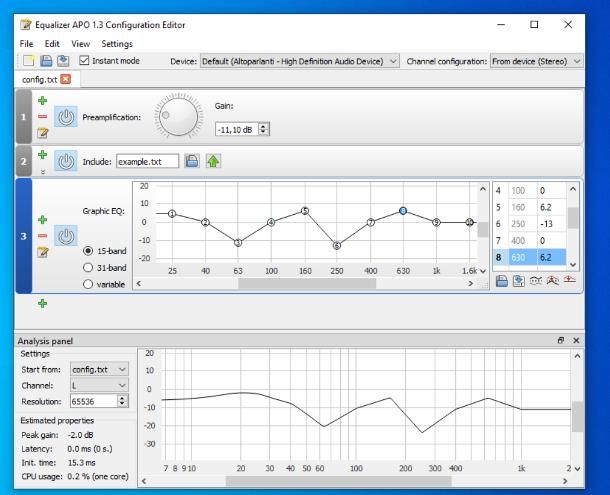The height and width of the screenshot is (495, 610).
Task: Select EQ point 8 at 630 Hz
Action: click(403, 211)
